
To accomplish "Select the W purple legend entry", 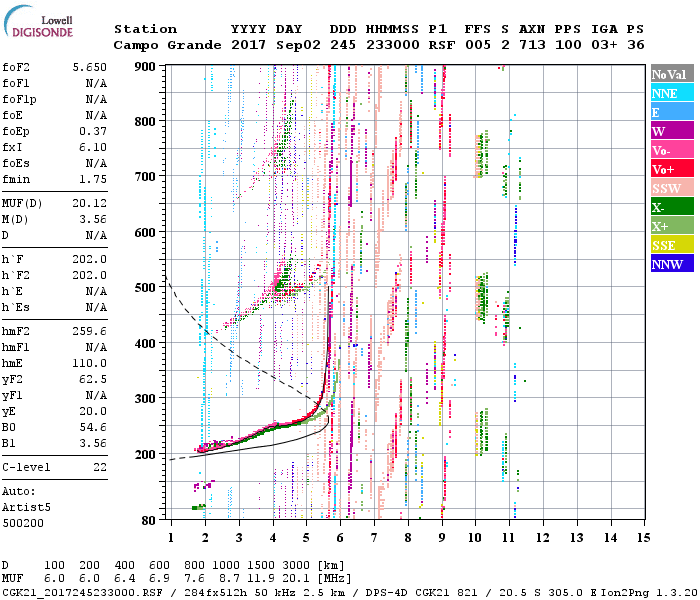I will (670, 132).
